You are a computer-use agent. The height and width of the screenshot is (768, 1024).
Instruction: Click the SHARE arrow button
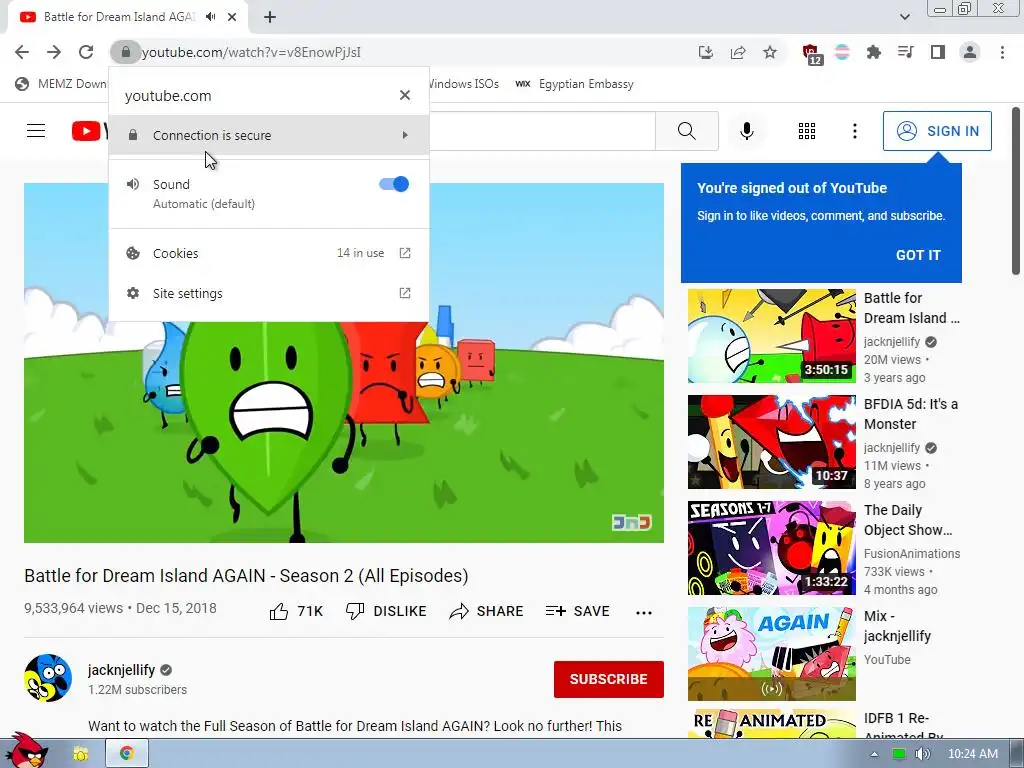[487, 611]
